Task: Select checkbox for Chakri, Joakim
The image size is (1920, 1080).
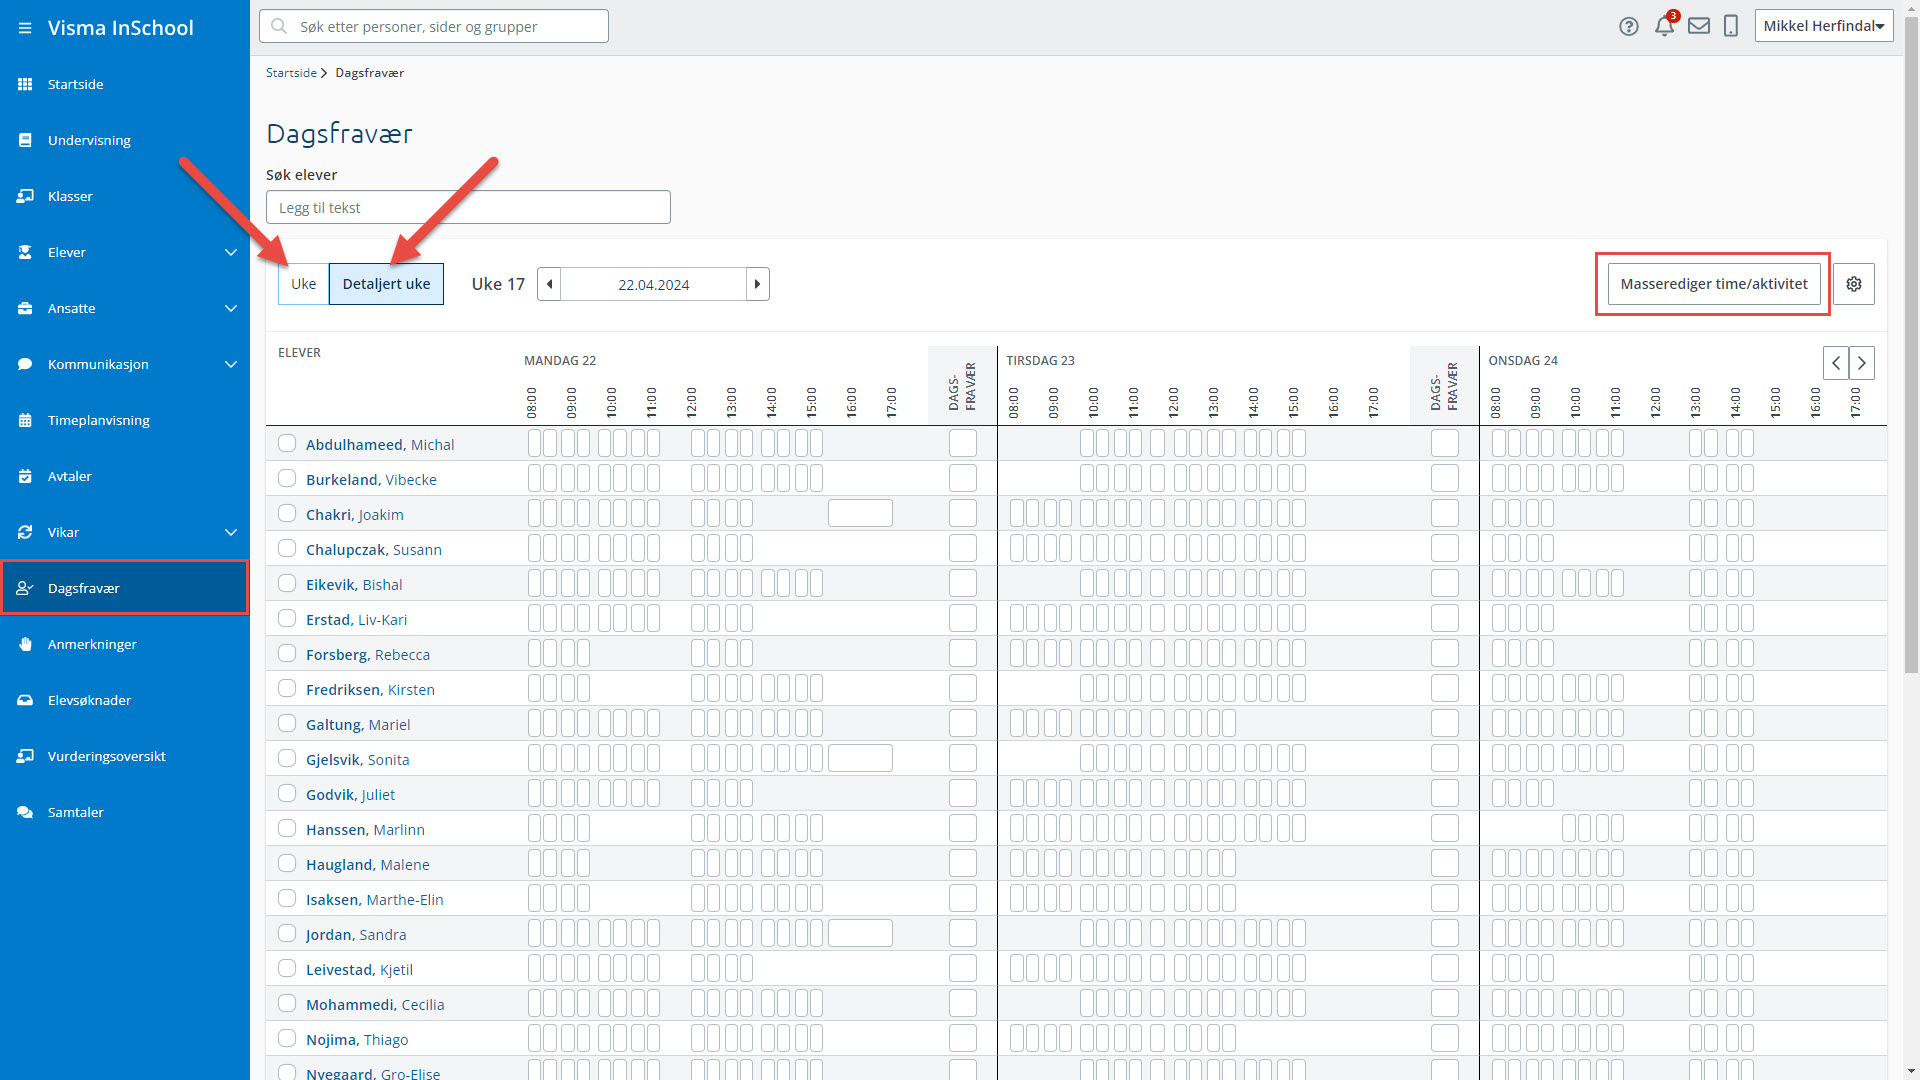Action: tap(287, 513)
